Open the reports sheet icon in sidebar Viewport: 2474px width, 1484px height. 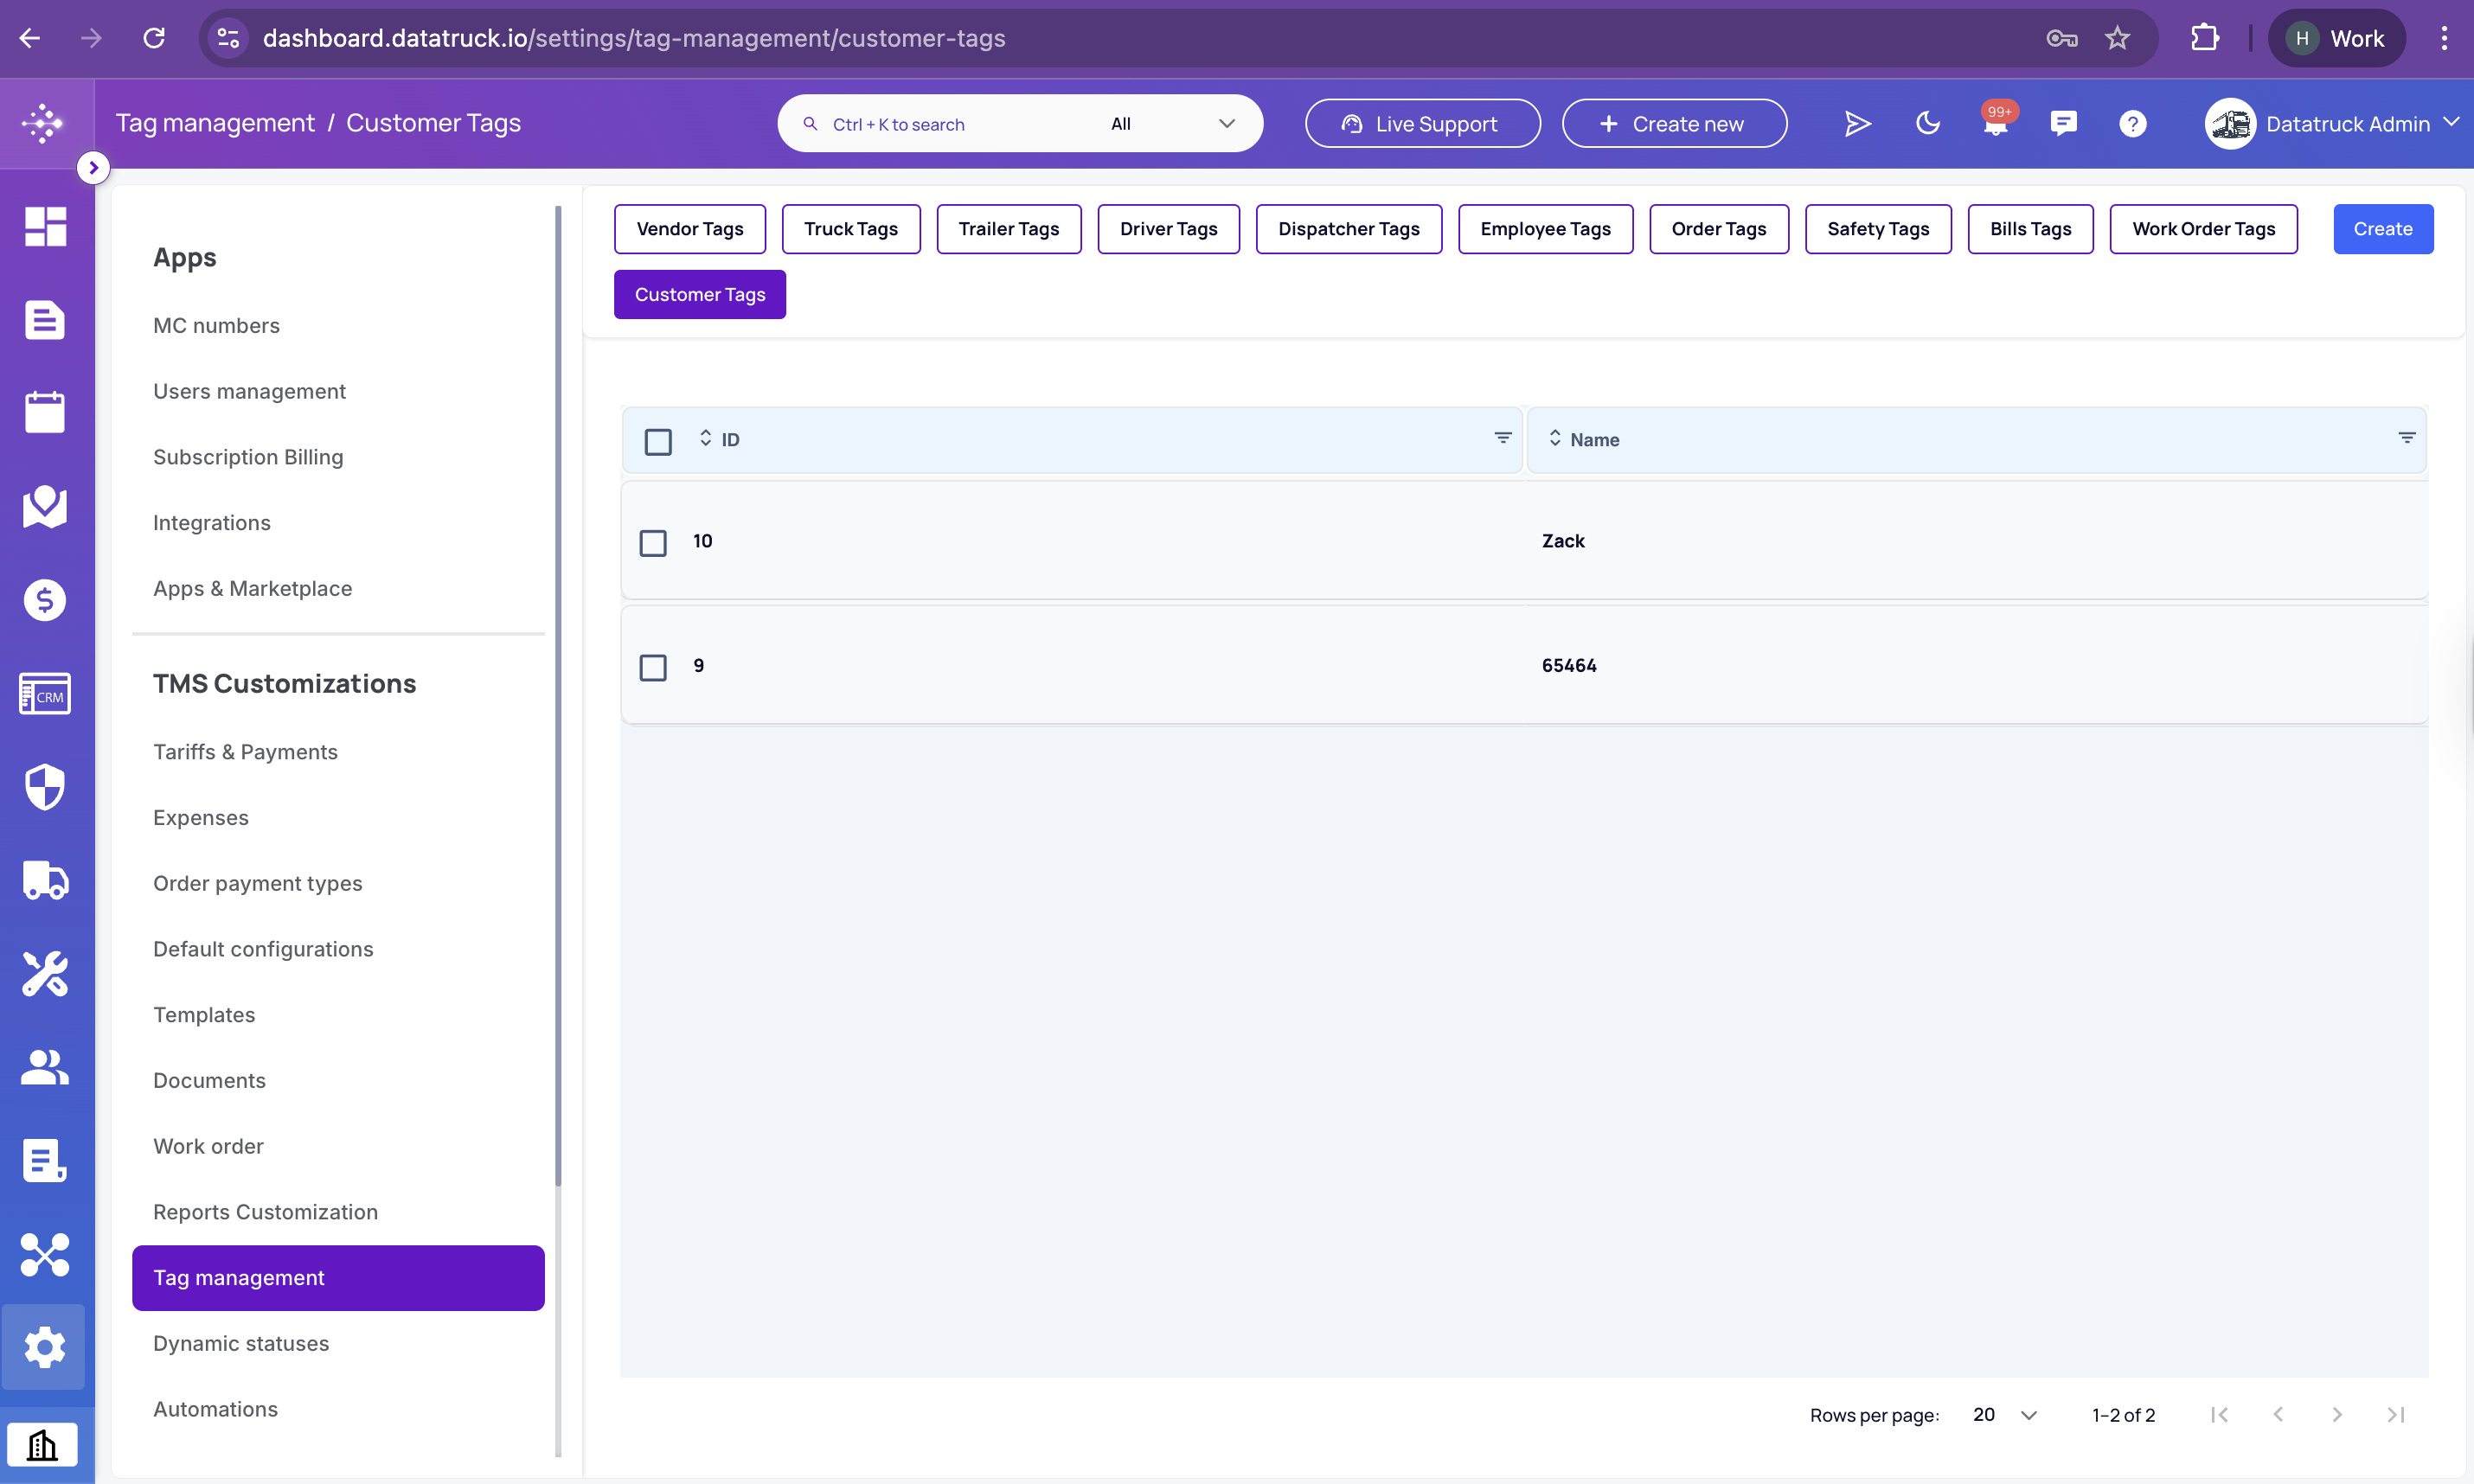[x=45, y=1160]
